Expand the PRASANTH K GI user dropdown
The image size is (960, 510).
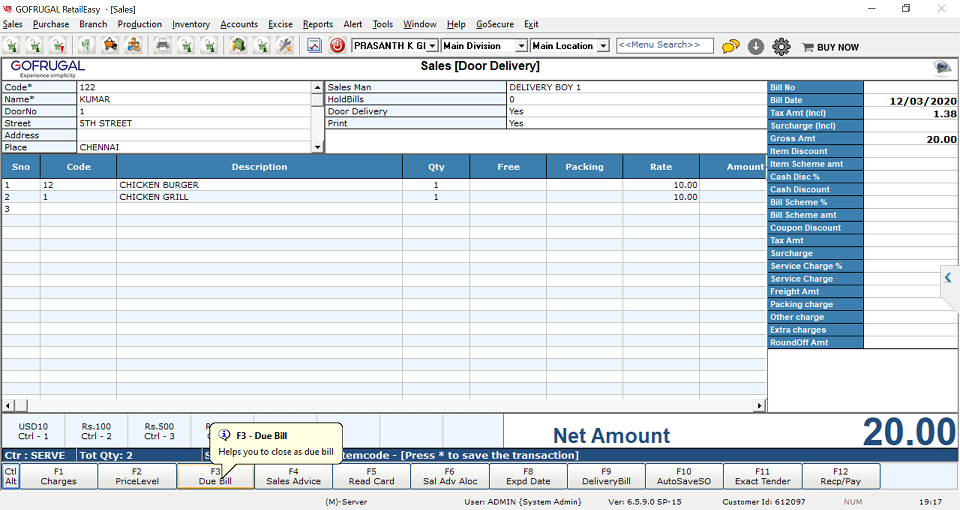click(432, 46)
